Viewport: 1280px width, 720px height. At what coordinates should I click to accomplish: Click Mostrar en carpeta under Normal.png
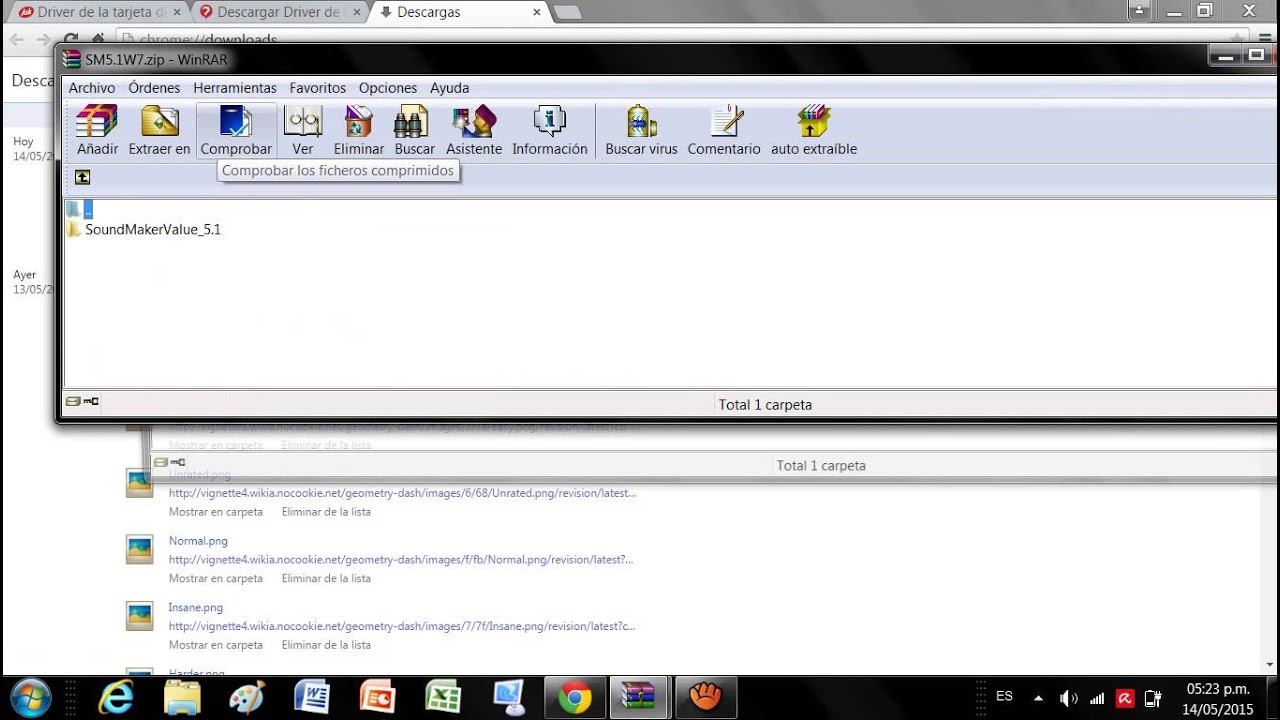[216, 578]
